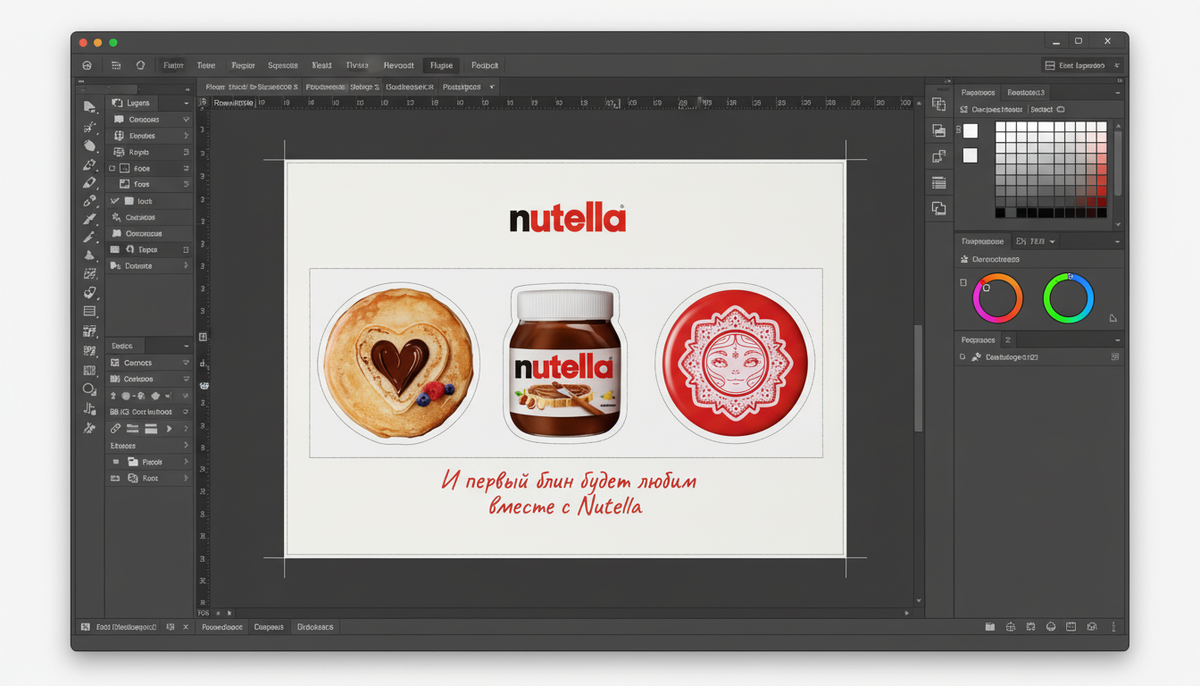Click the list icon beside the home icon
Image resolution: width=1200 pixels, height=686 pixels.
click(x=116, y=65)
